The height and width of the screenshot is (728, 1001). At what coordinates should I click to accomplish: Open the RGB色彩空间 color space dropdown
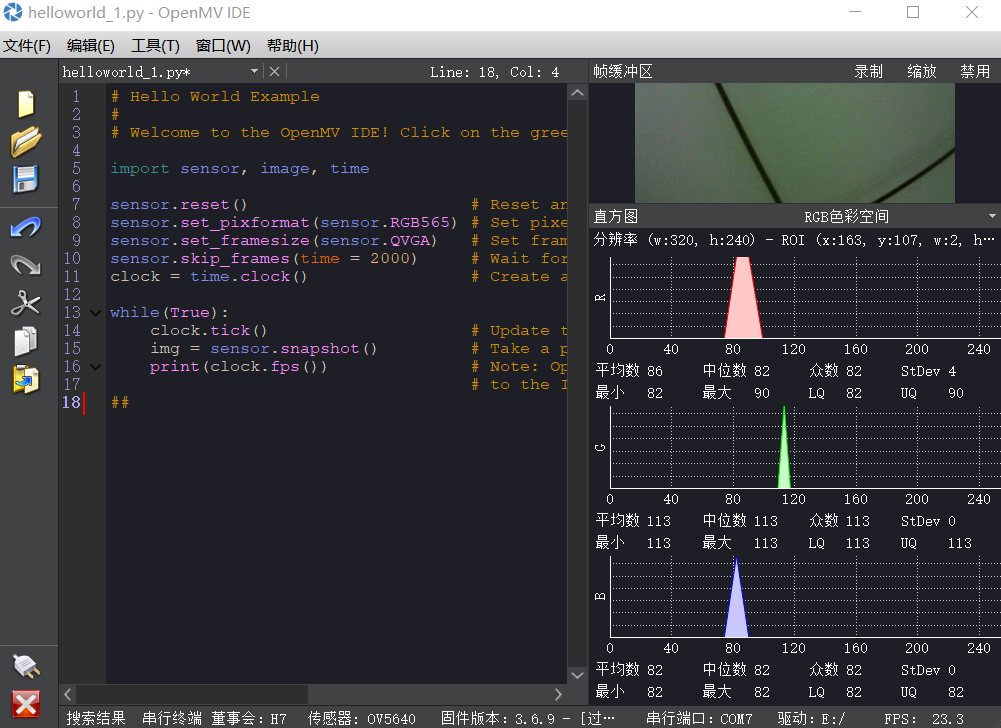[x=992, y=216]
